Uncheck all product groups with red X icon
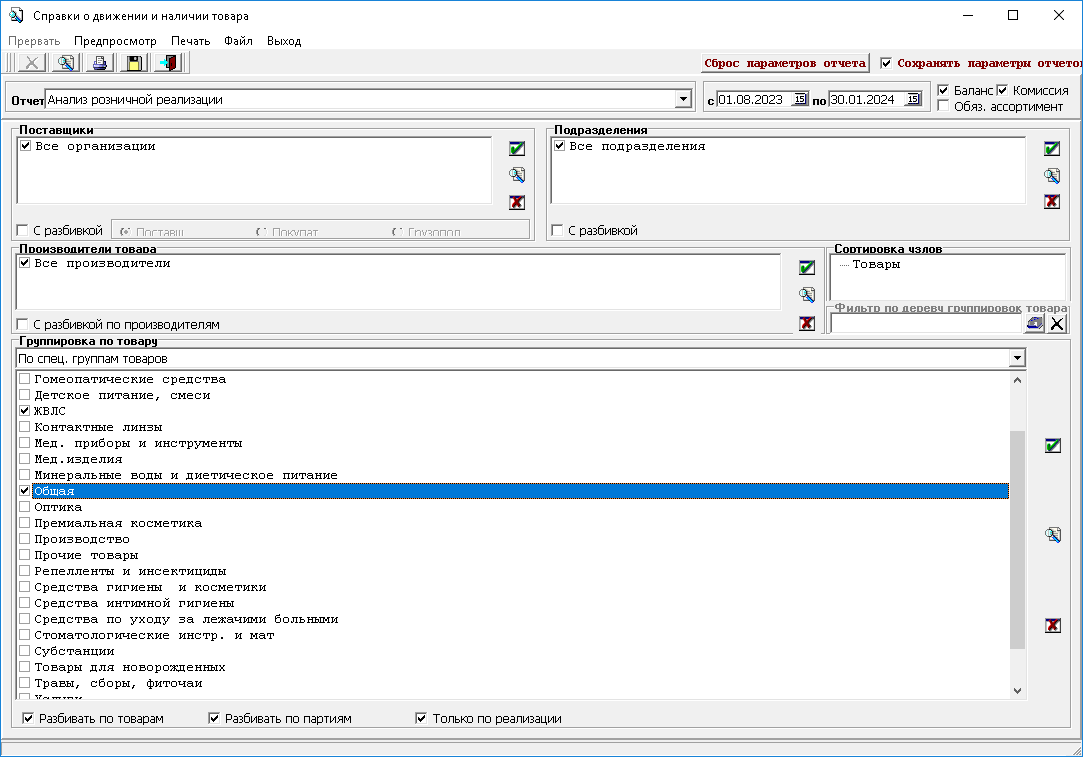The image size is (1083, 757). tap(1053, 625)
